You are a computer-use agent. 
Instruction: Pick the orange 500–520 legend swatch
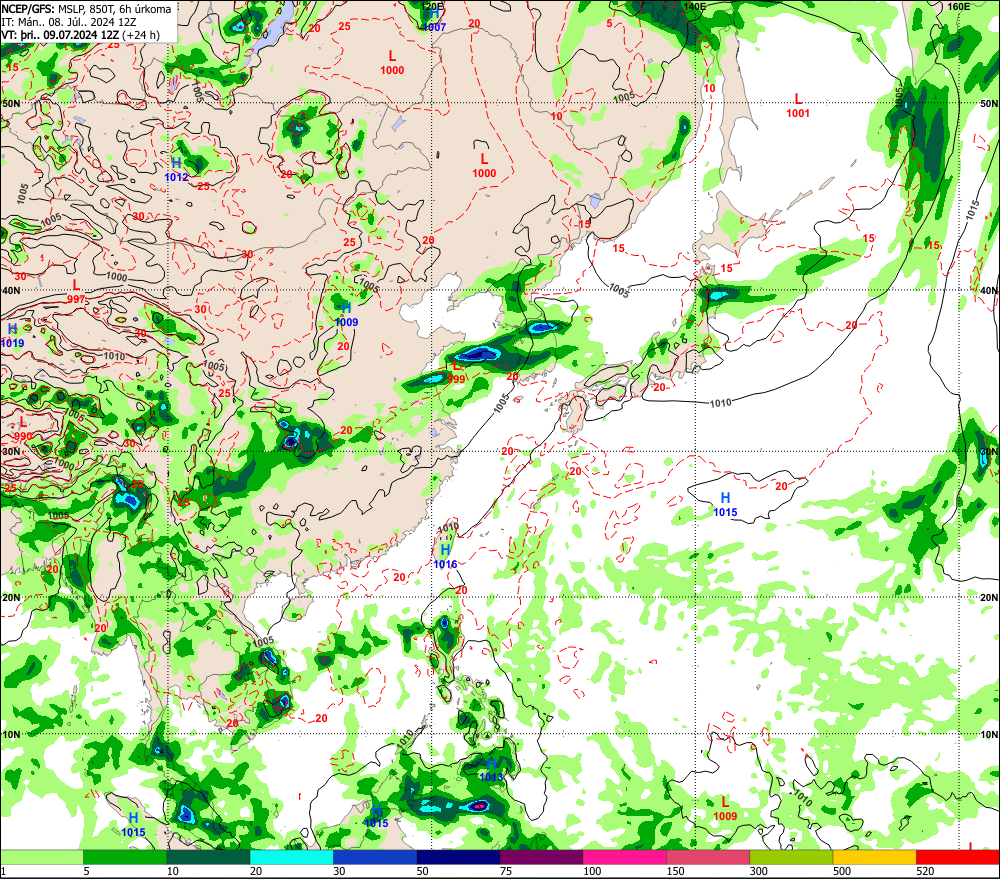pyautogui.click(x=874, y=857)
